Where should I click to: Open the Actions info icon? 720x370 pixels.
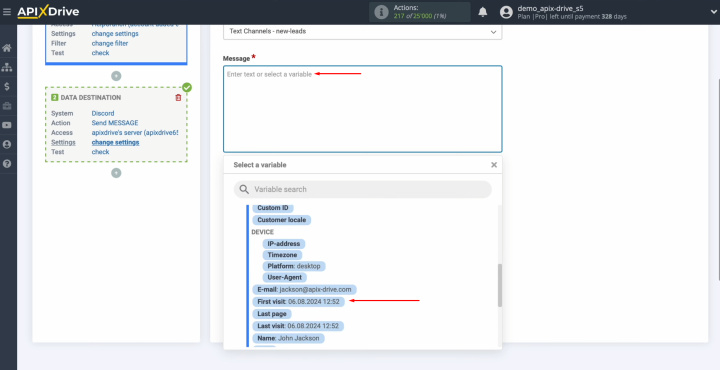(x=381, y=12)
